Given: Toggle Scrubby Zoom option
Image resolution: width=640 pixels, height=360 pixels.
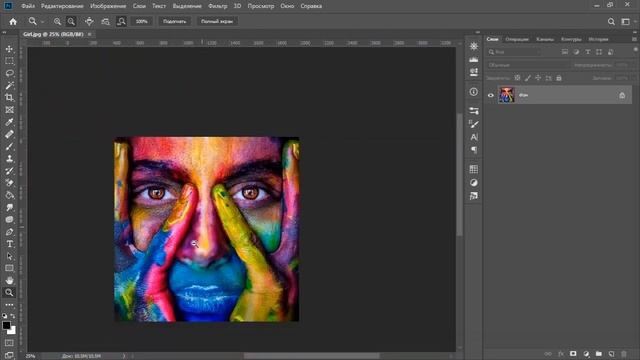Looking at the screenshot, I should point(121,22).
